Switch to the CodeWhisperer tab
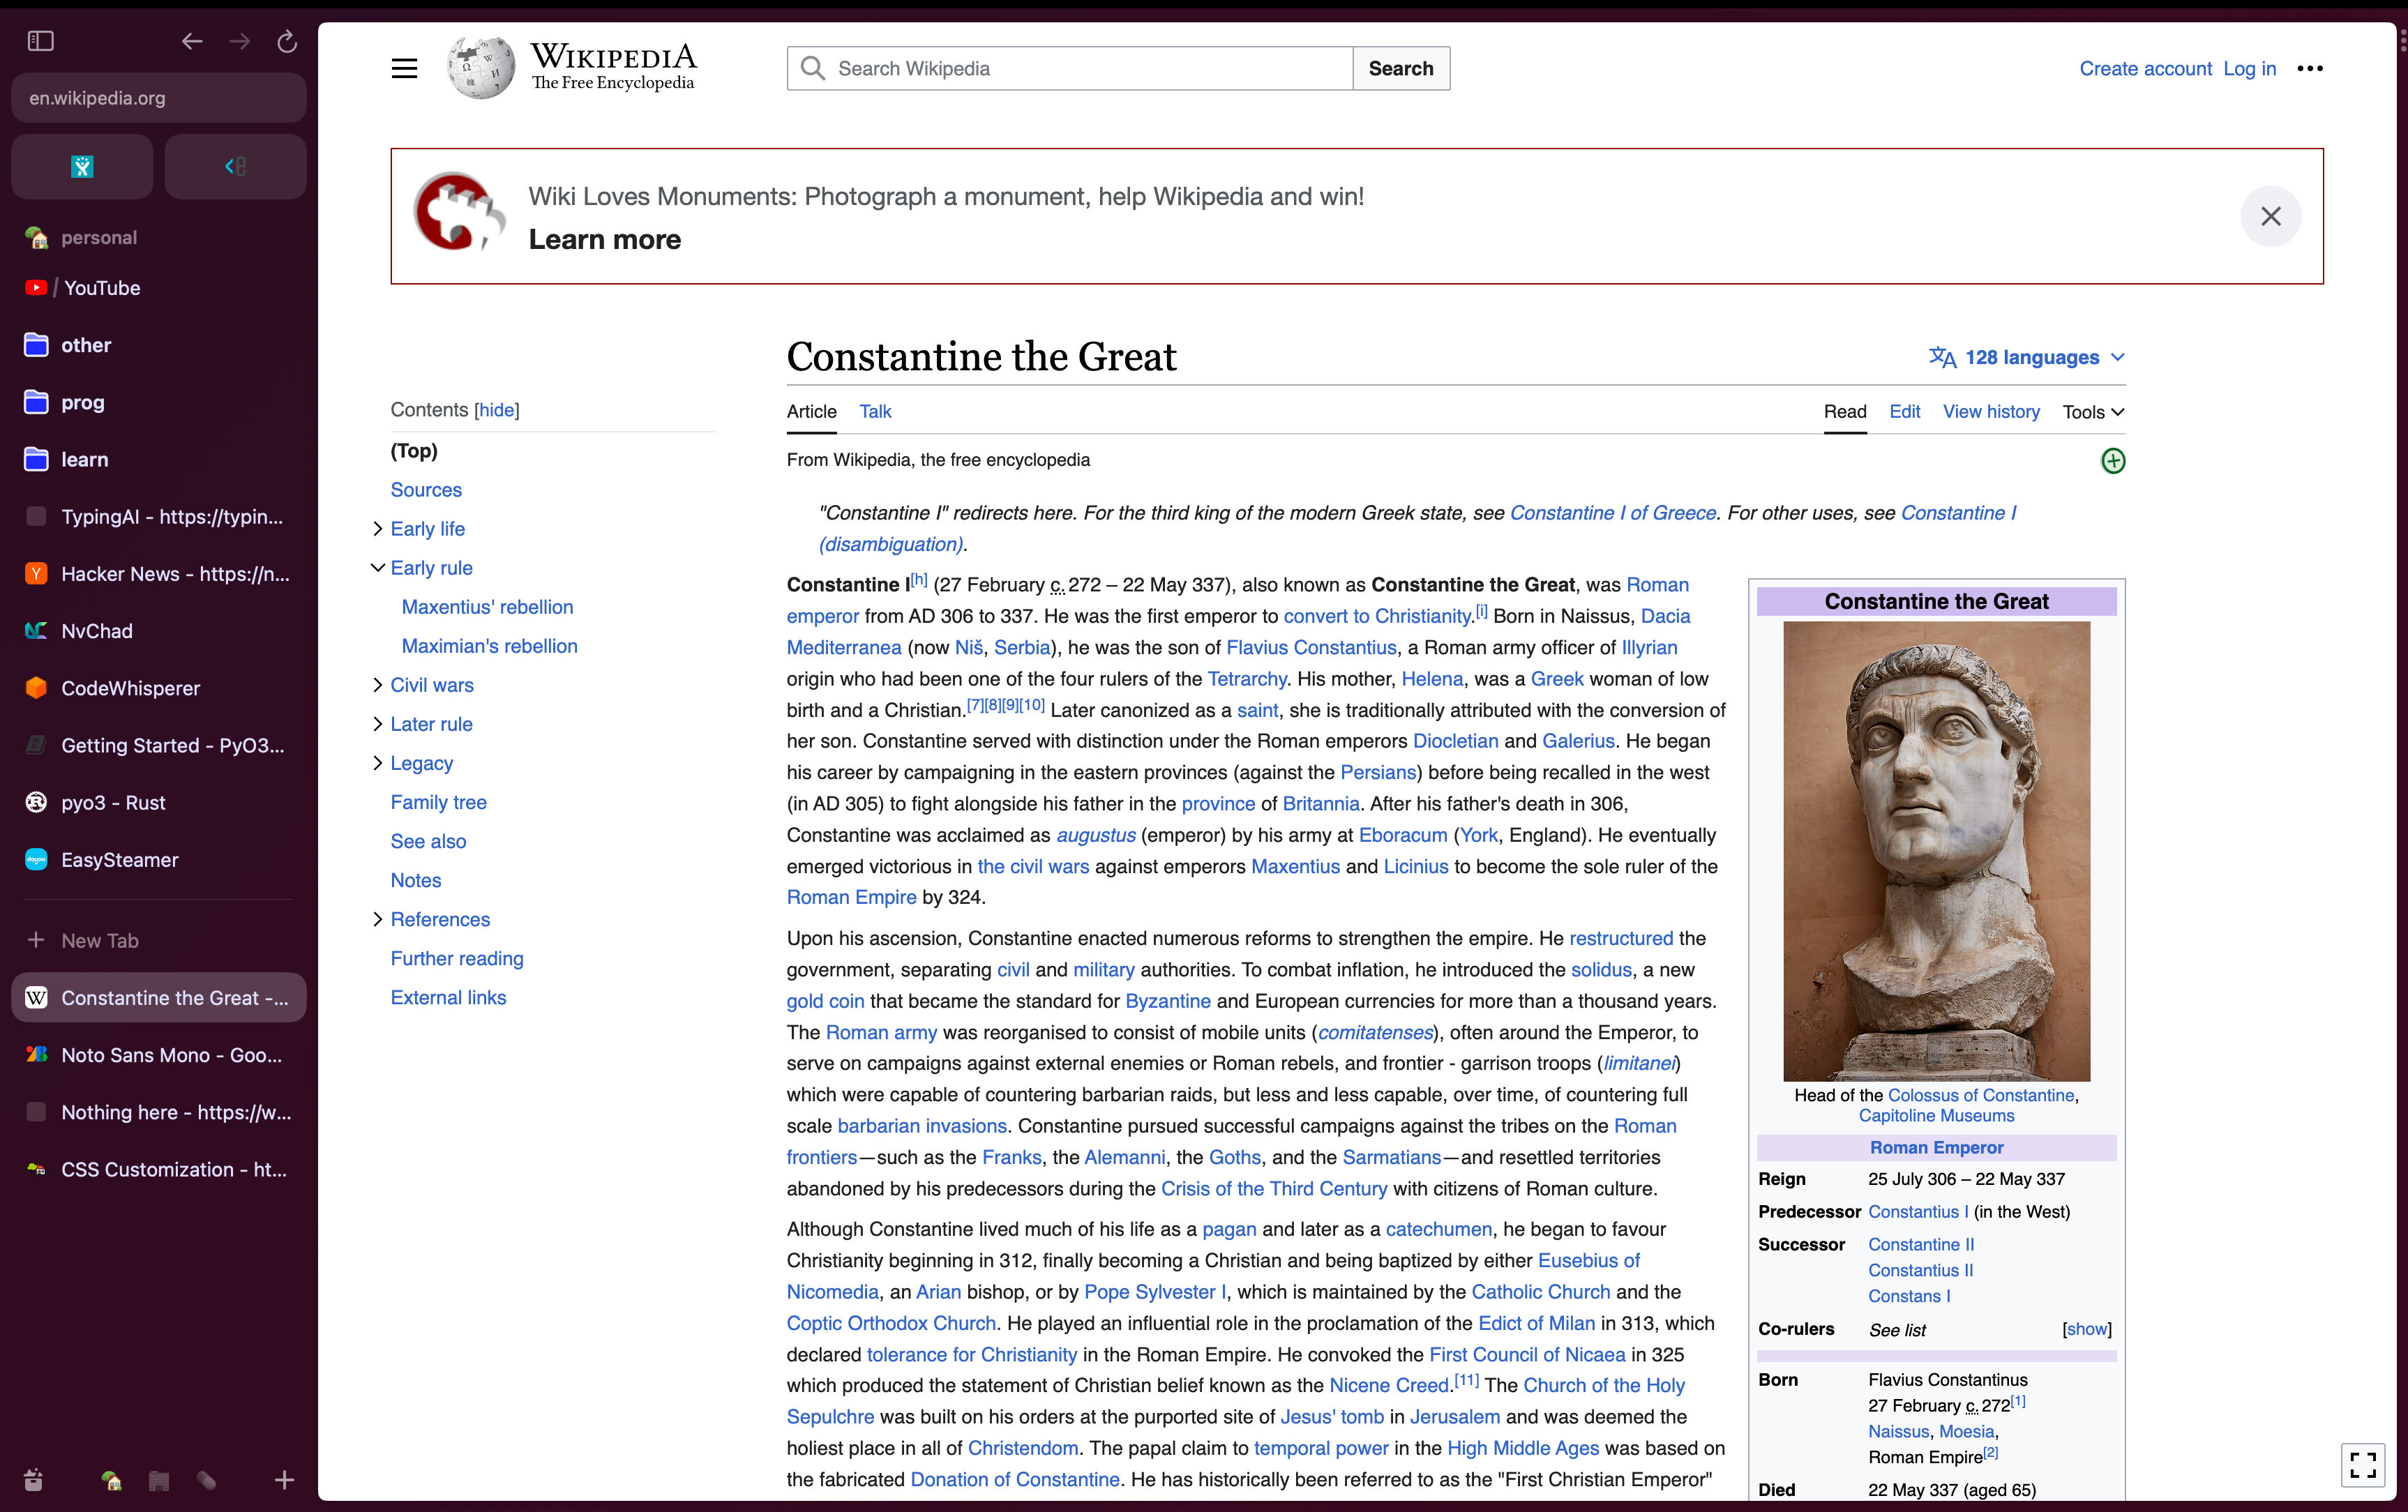Image resolution: width=2408 pixels, height=1512 pixels. pos(159,688)
